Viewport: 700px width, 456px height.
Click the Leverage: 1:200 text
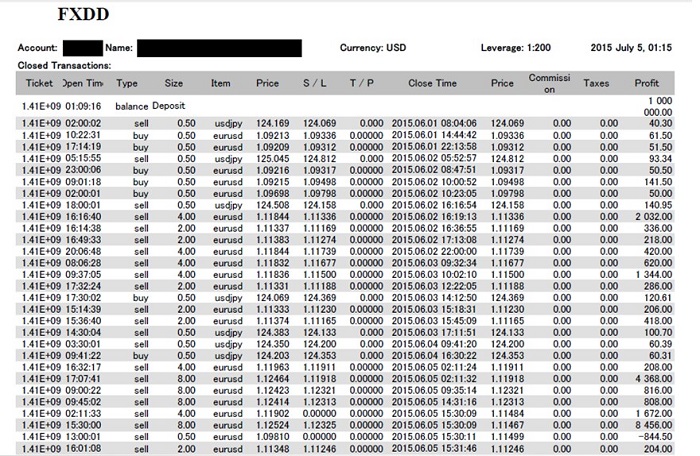[516, 48]
